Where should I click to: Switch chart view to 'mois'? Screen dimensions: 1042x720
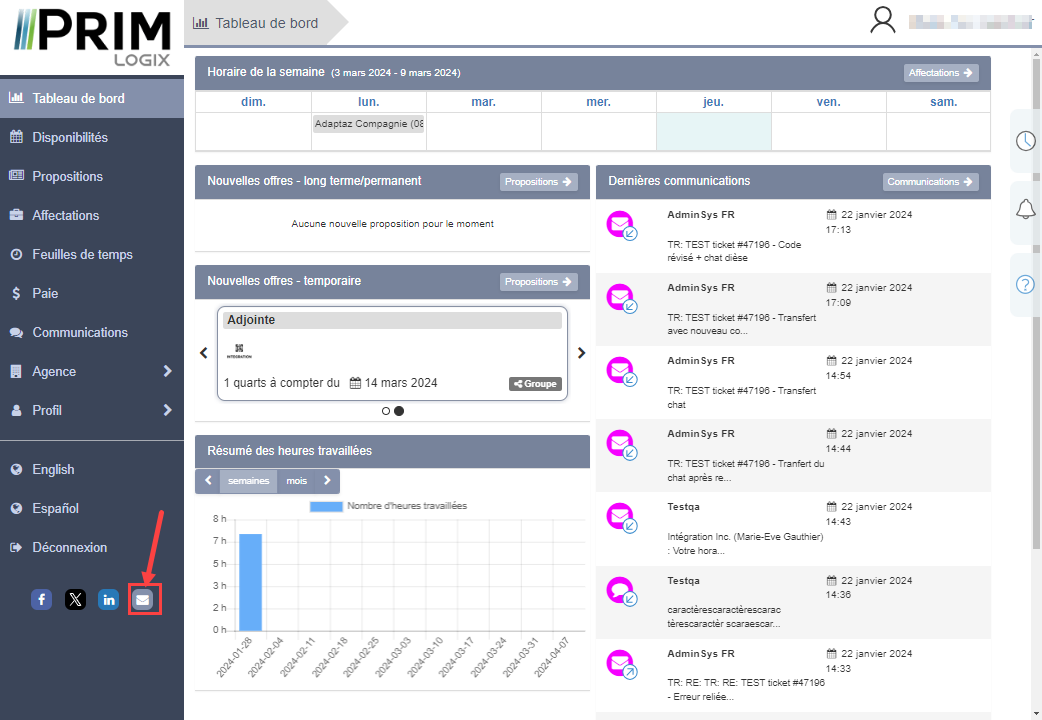(x=297, y=481)
